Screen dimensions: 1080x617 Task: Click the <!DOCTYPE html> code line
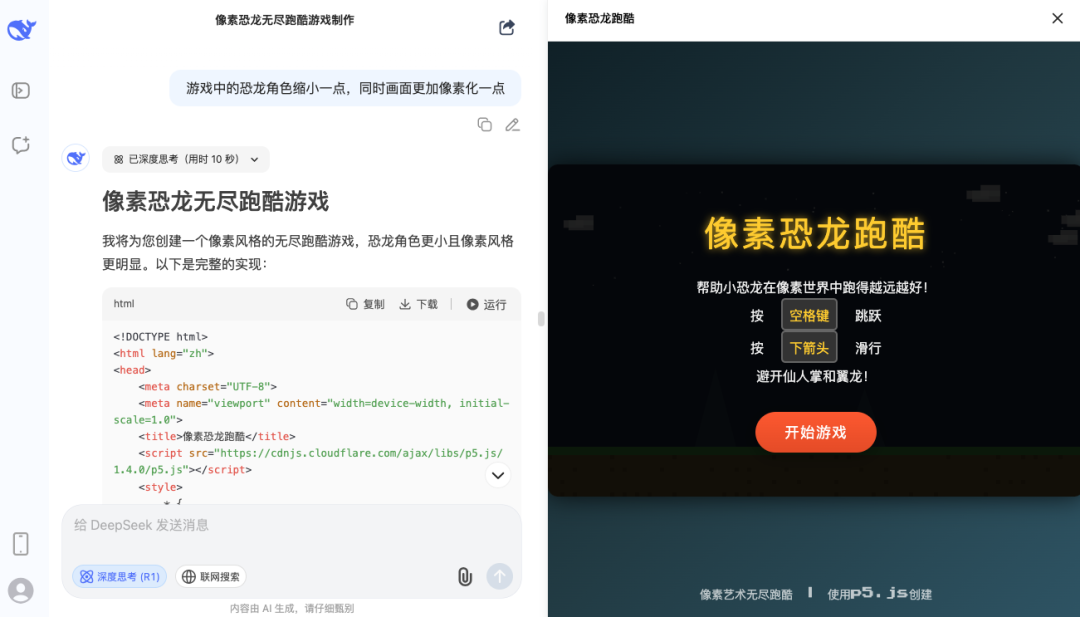[160, 337]
